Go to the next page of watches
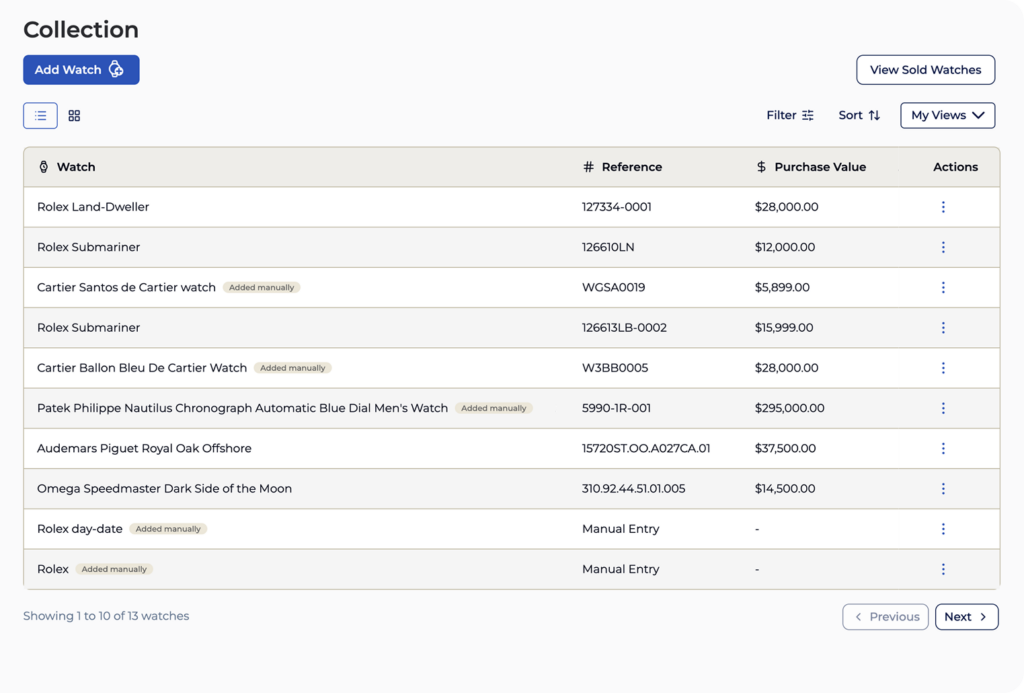The width and height of the screenshot is (1024, 693). (x=966, y=616)
